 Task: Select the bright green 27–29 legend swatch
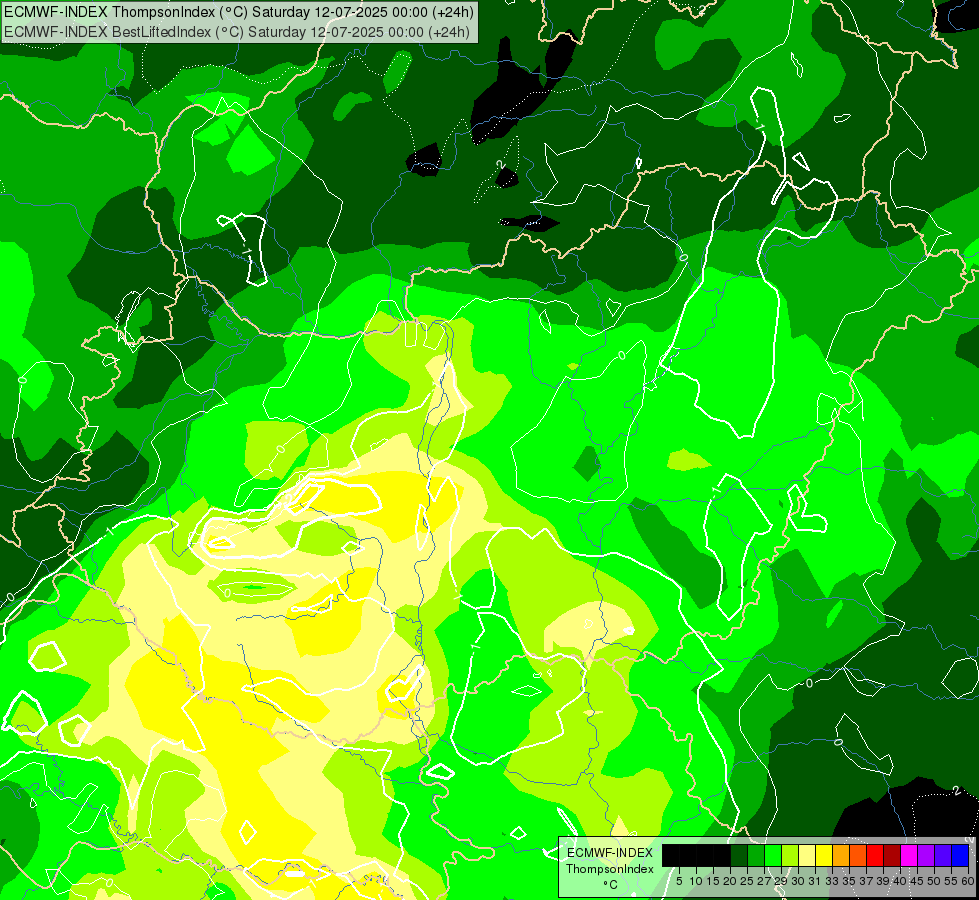click(773, 855)
